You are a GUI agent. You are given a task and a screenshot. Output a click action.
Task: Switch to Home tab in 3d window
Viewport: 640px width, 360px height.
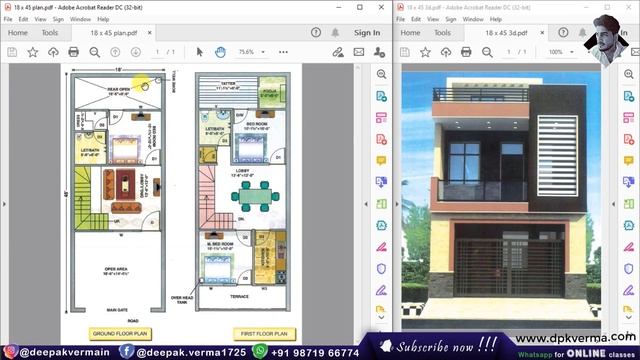[410, 33]
